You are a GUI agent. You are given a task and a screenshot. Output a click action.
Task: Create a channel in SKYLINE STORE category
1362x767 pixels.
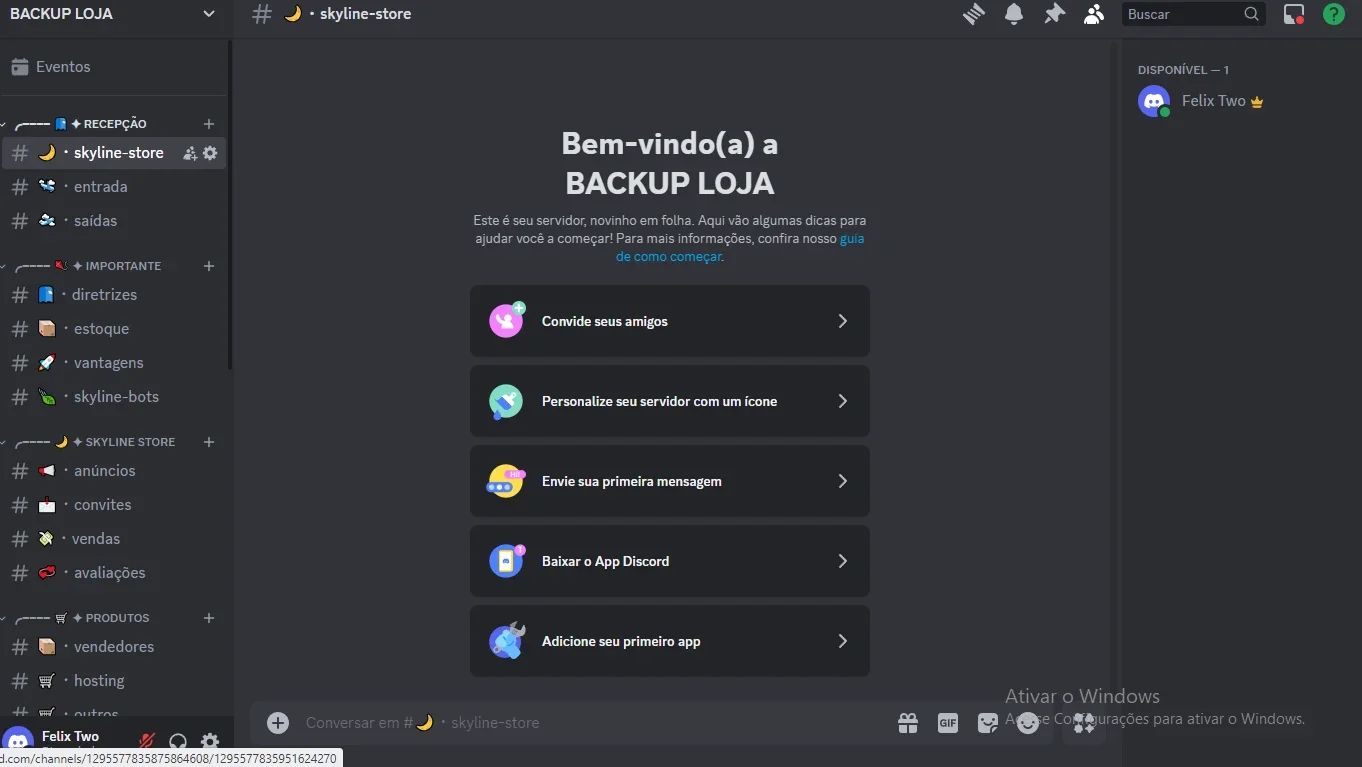tap(209, 442)
